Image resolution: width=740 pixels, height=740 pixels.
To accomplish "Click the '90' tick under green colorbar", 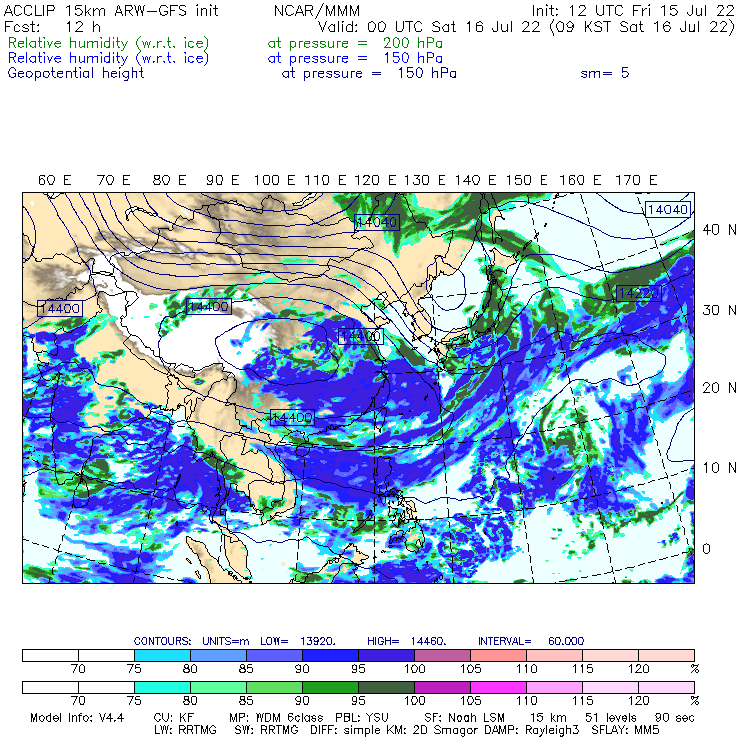I will pyautogui.click(x=302, y=701).
